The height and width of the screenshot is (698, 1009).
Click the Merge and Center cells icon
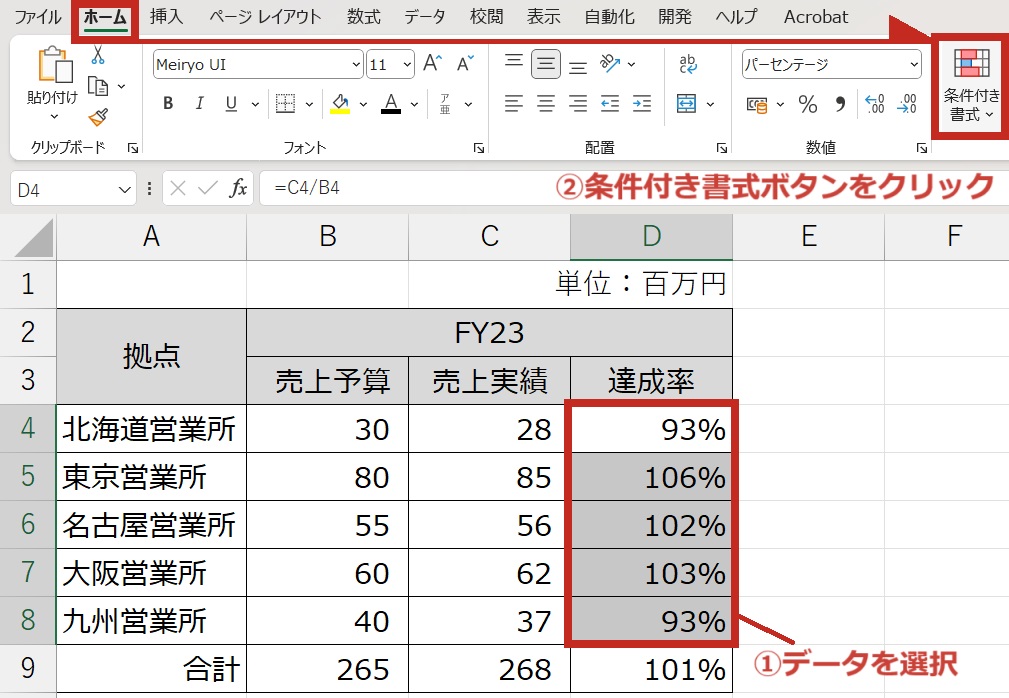tap(686, 104)
